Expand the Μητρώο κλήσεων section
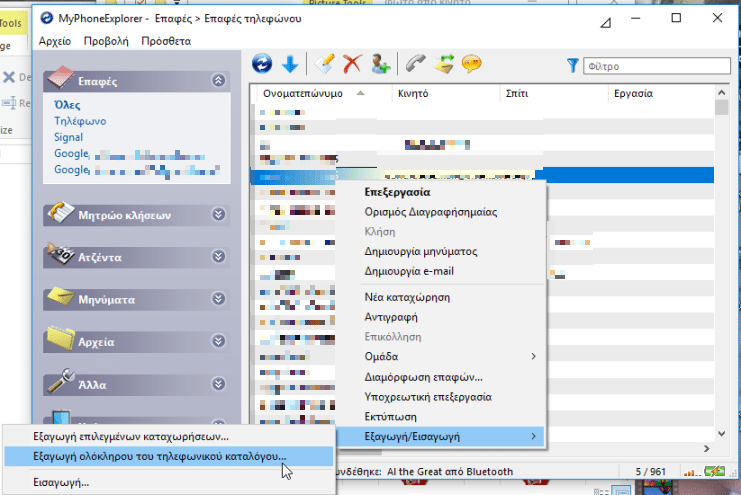 218,215
